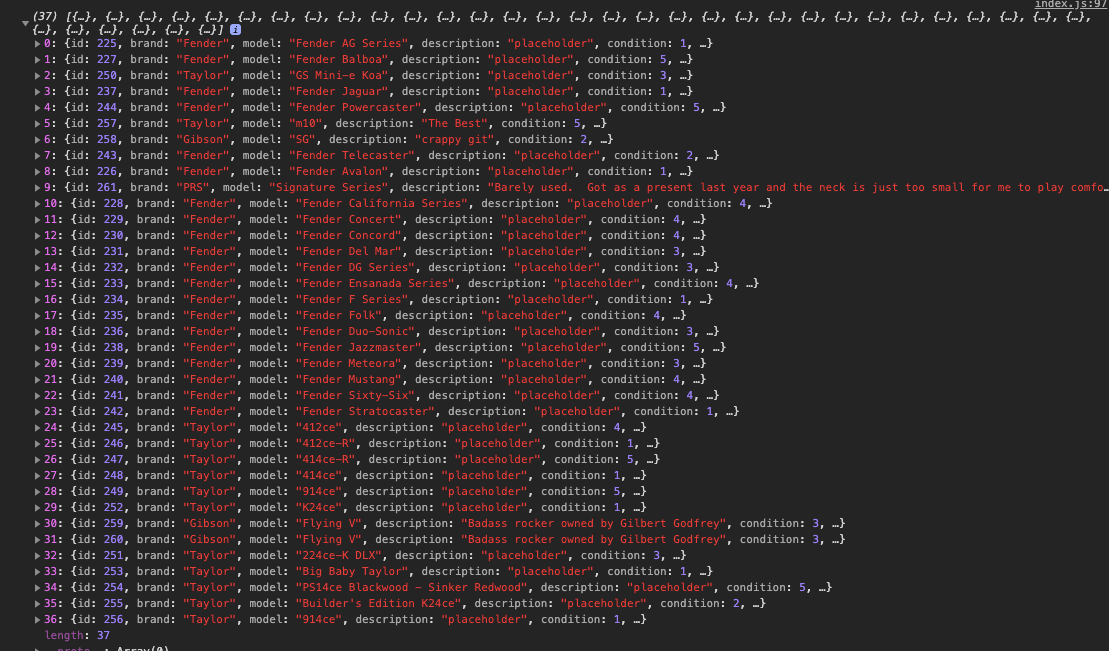Click the "Barely used. Got as a present" description
Screen dimensions: 1109x651
[797, 188]
